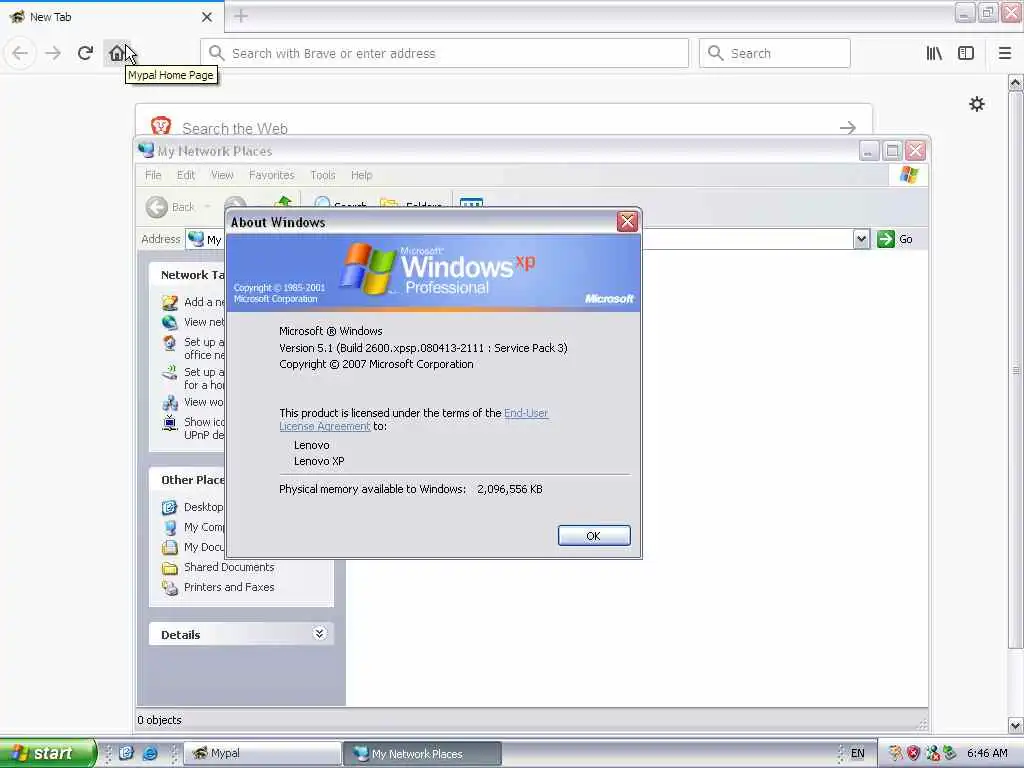Click the taskbar clock showing 6:46 AM
Screen dimensions: 1024x768
tap(987, 753)
